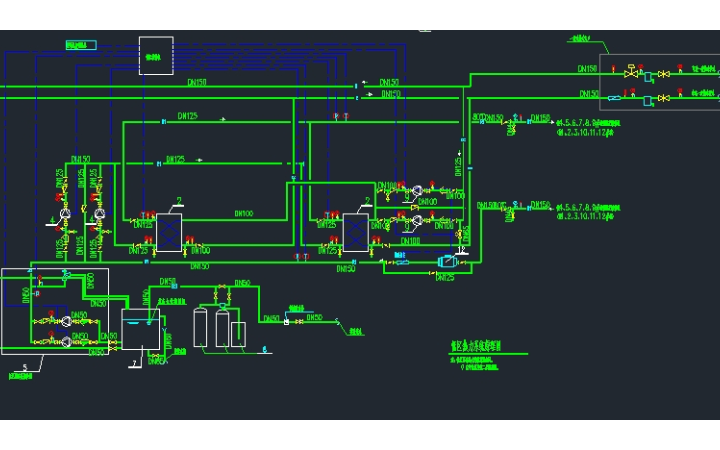Select the pump symbol beside number 4
This screenshot has width=720, height=450.
[66, 214]
